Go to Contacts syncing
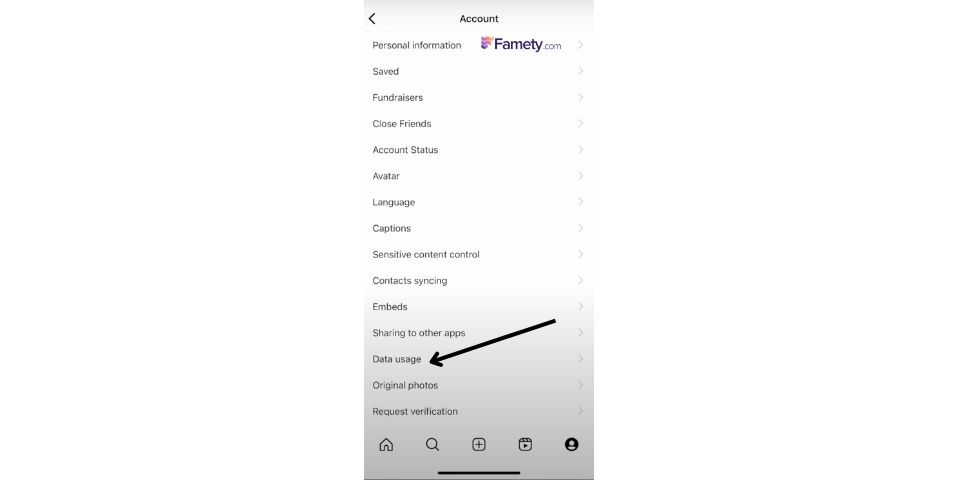Screen dimensions: 960x480 tap(479, 280)
